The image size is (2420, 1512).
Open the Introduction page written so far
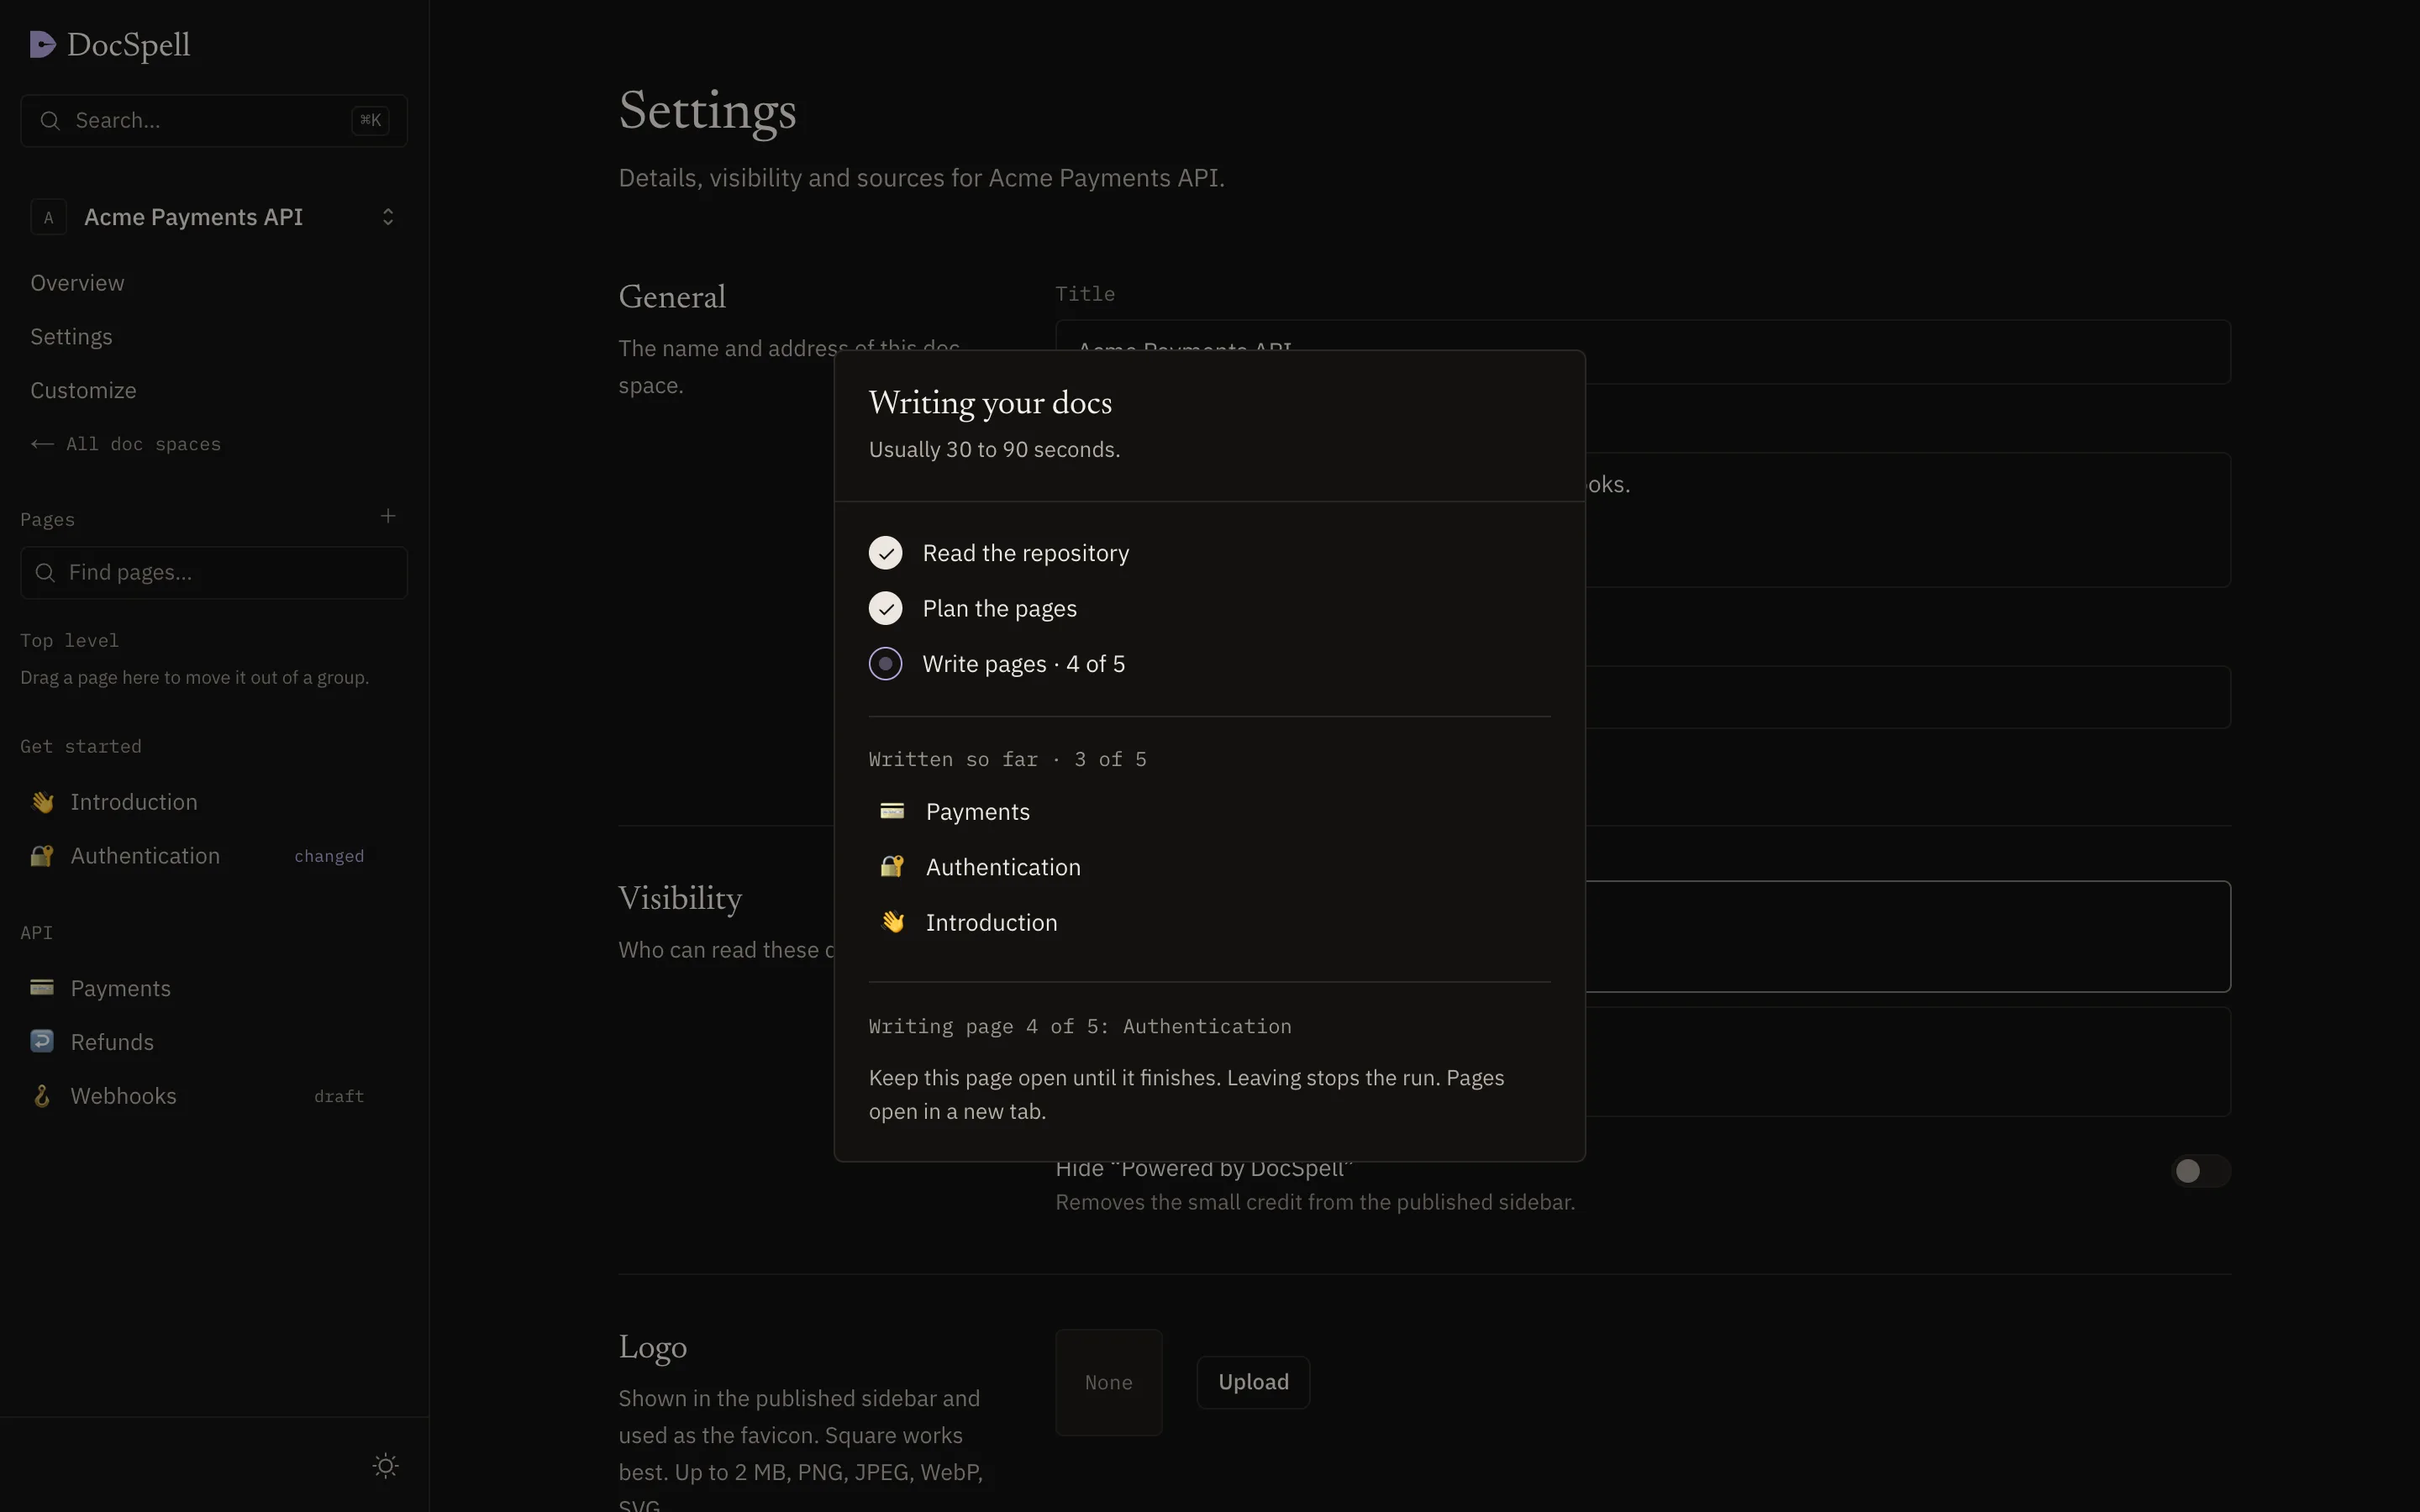click(1209, 922)
